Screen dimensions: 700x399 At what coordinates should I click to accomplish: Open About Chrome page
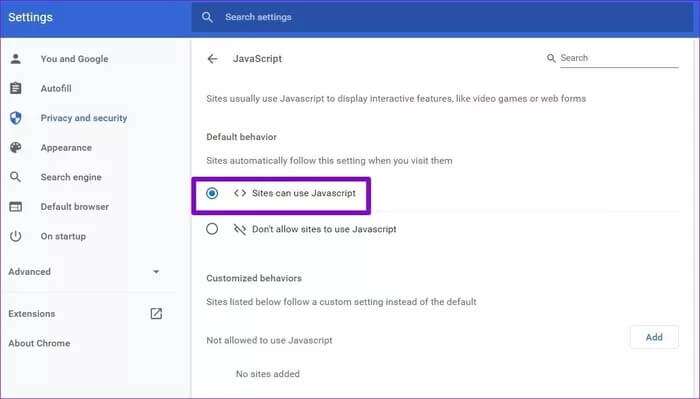[39, 343]
